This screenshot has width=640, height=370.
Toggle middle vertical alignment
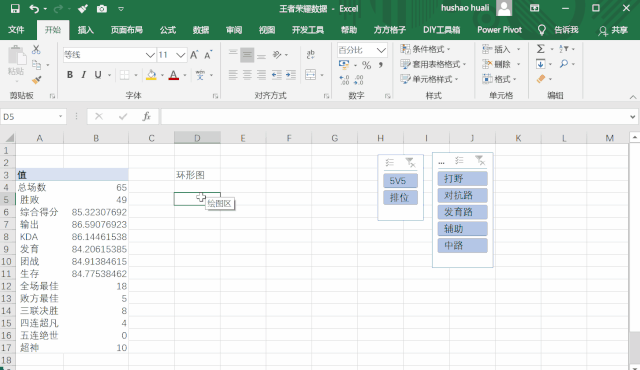click(x=247, y=55)
